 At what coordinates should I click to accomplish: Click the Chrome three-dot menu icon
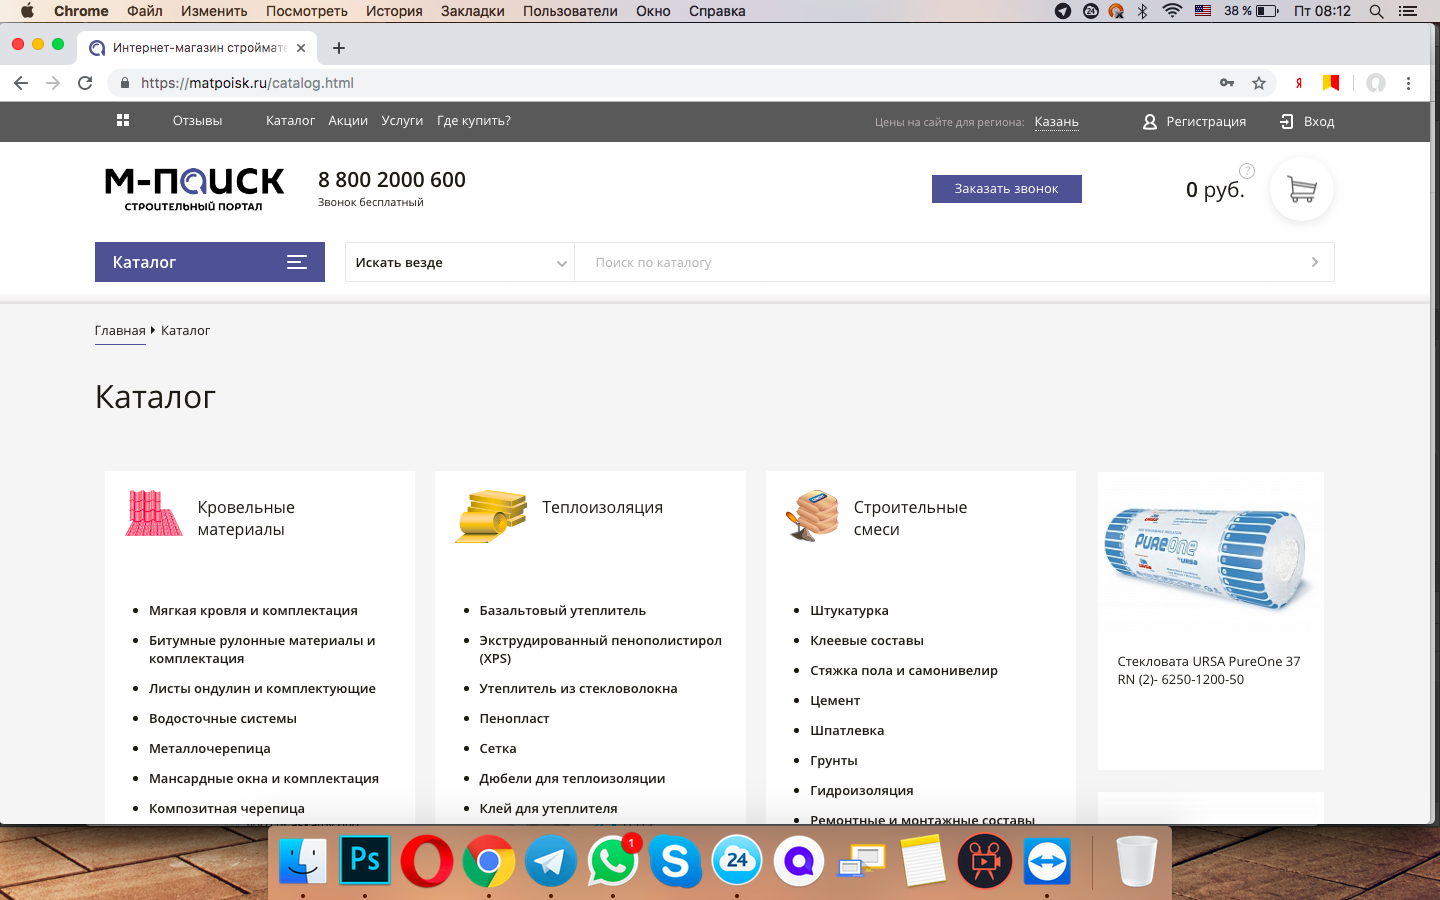tap(1408, 83)
